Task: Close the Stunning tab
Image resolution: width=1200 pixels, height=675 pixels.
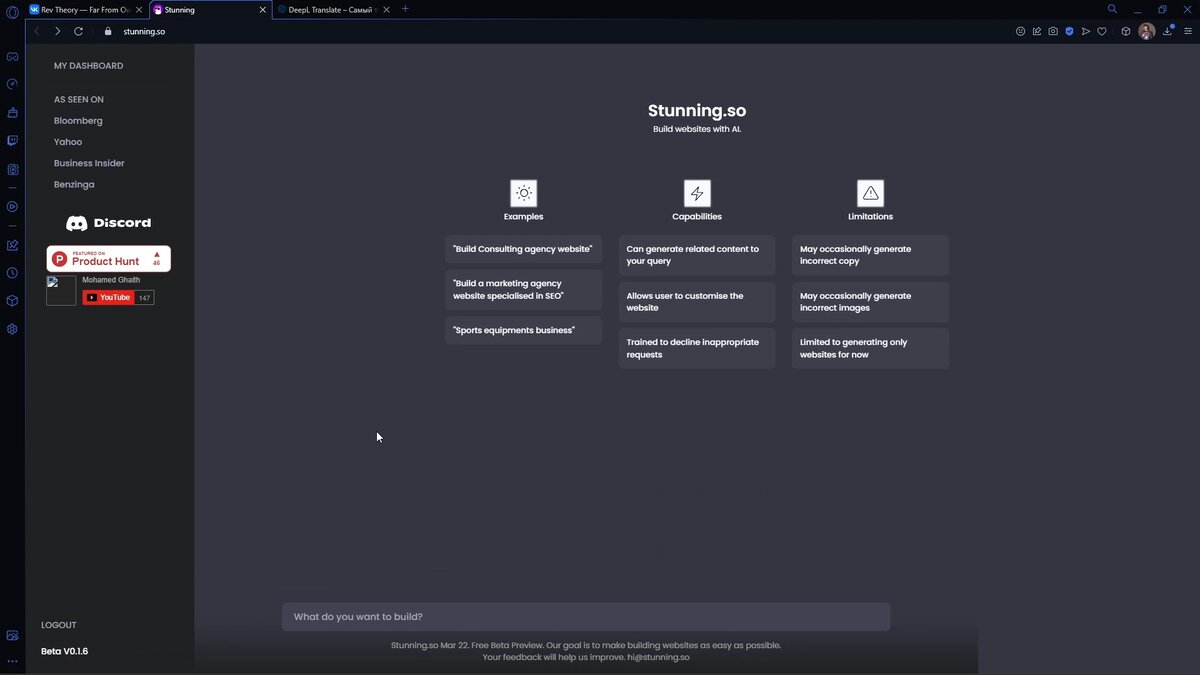Action: [x=263, y=9]
